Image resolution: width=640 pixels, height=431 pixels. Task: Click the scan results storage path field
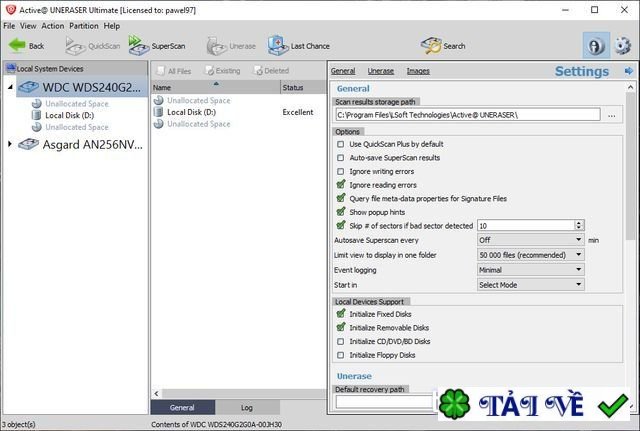468,115
